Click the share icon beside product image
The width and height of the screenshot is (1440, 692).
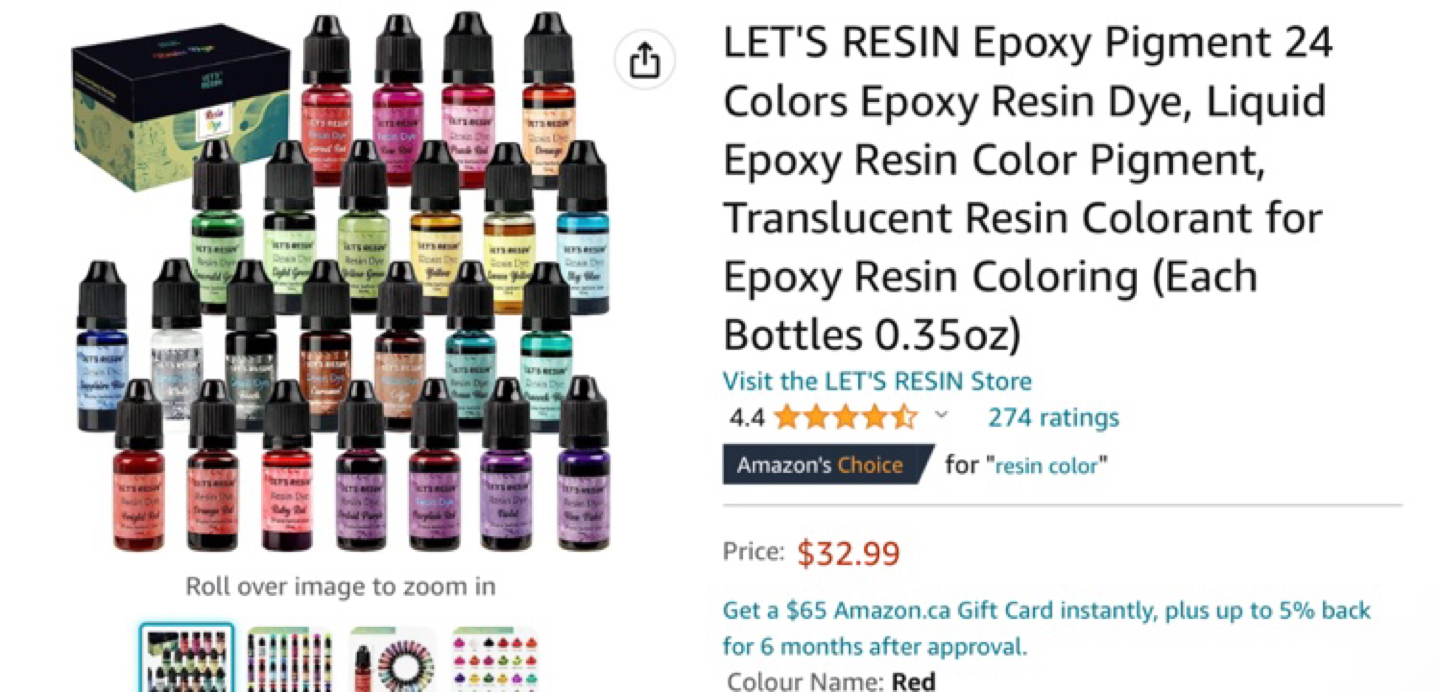pos(645,61)
